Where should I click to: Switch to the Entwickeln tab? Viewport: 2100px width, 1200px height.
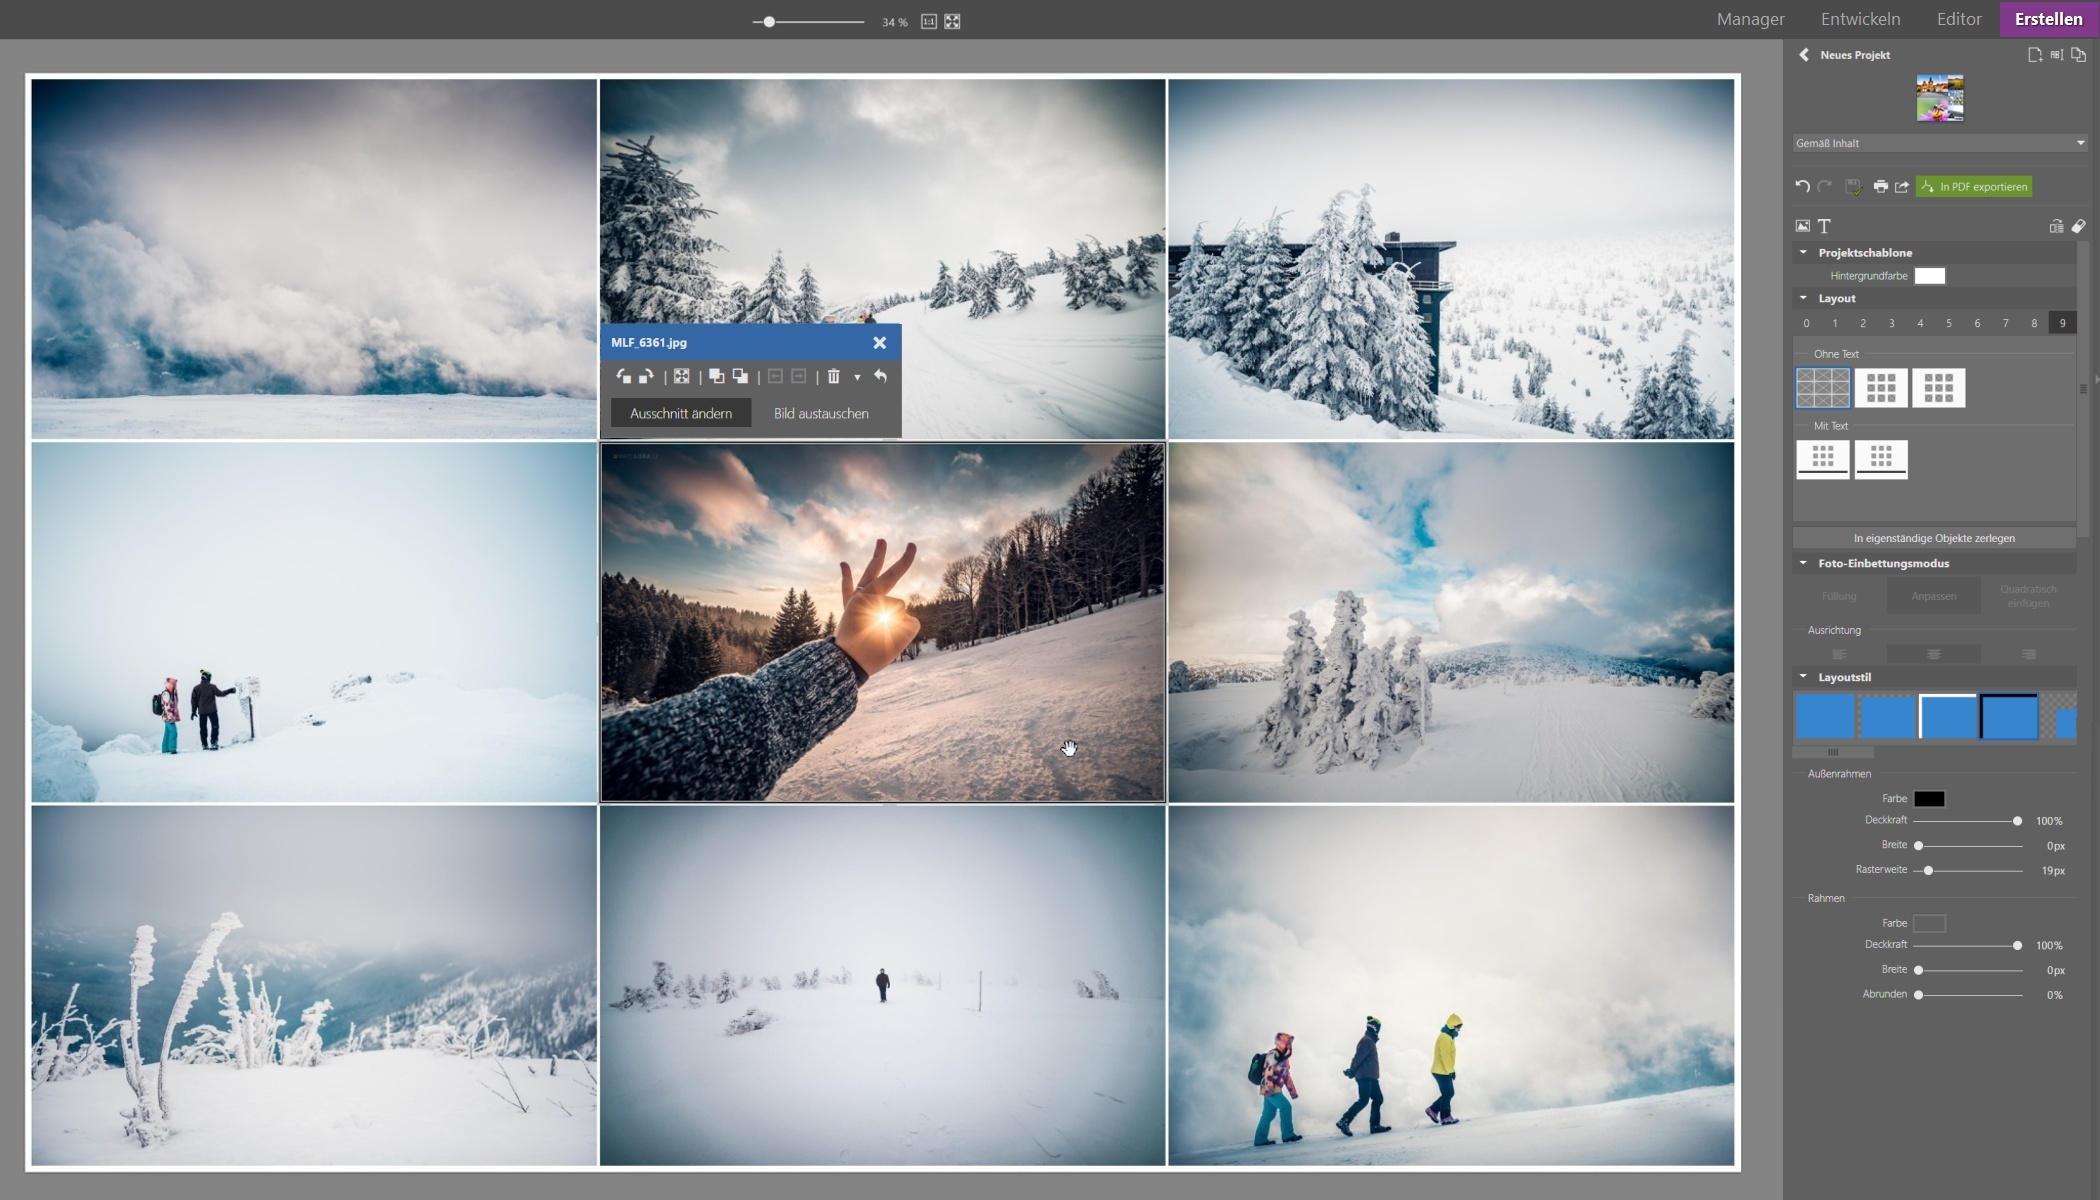click(1860, 19)
